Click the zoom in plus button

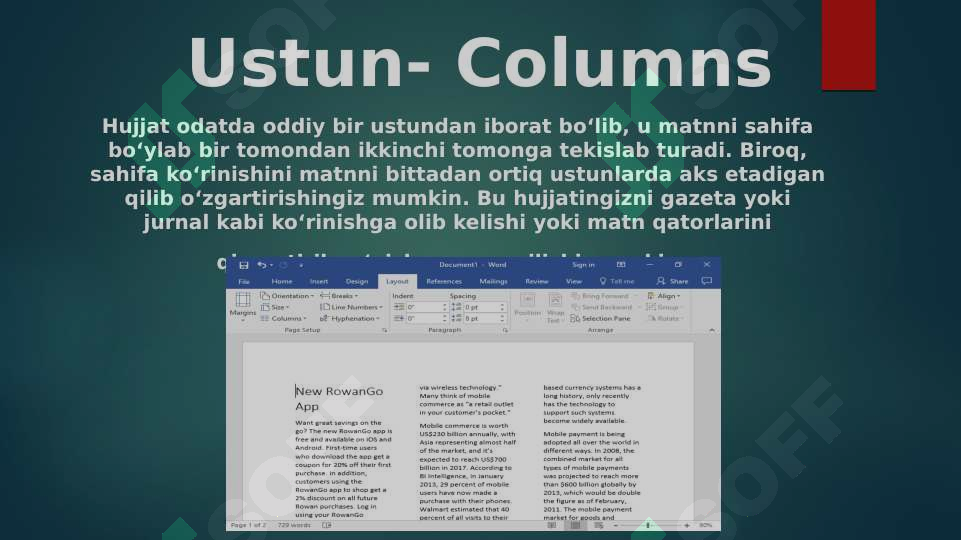point(686,525)
